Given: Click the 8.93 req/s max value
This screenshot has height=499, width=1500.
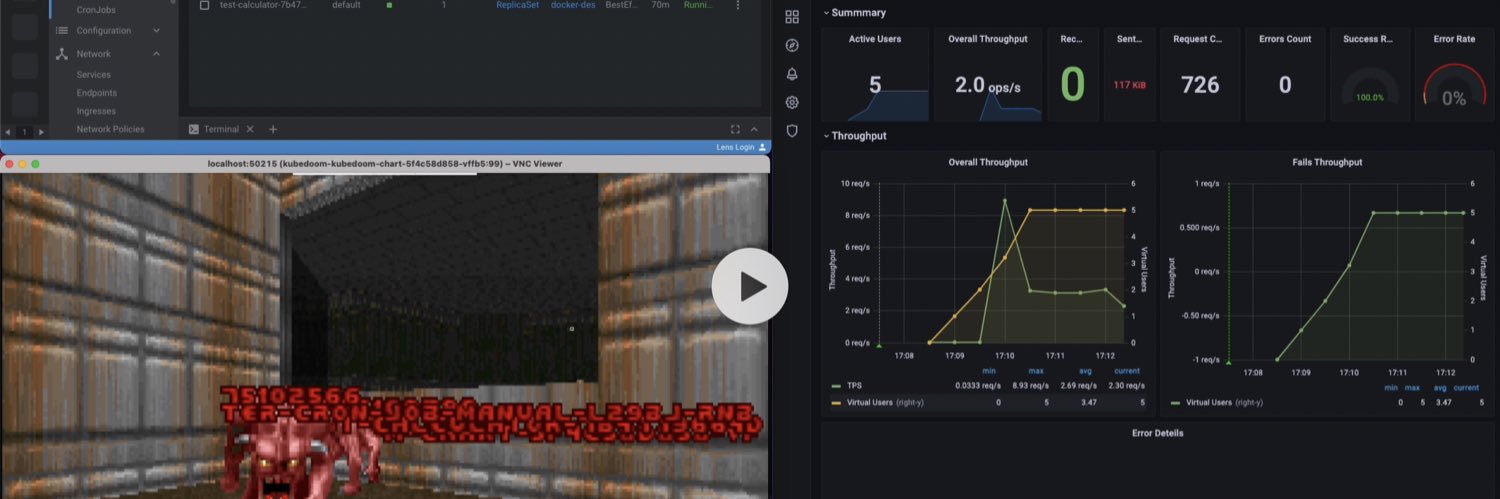Looking at the screenshot, I should (x=1032, y=385).
